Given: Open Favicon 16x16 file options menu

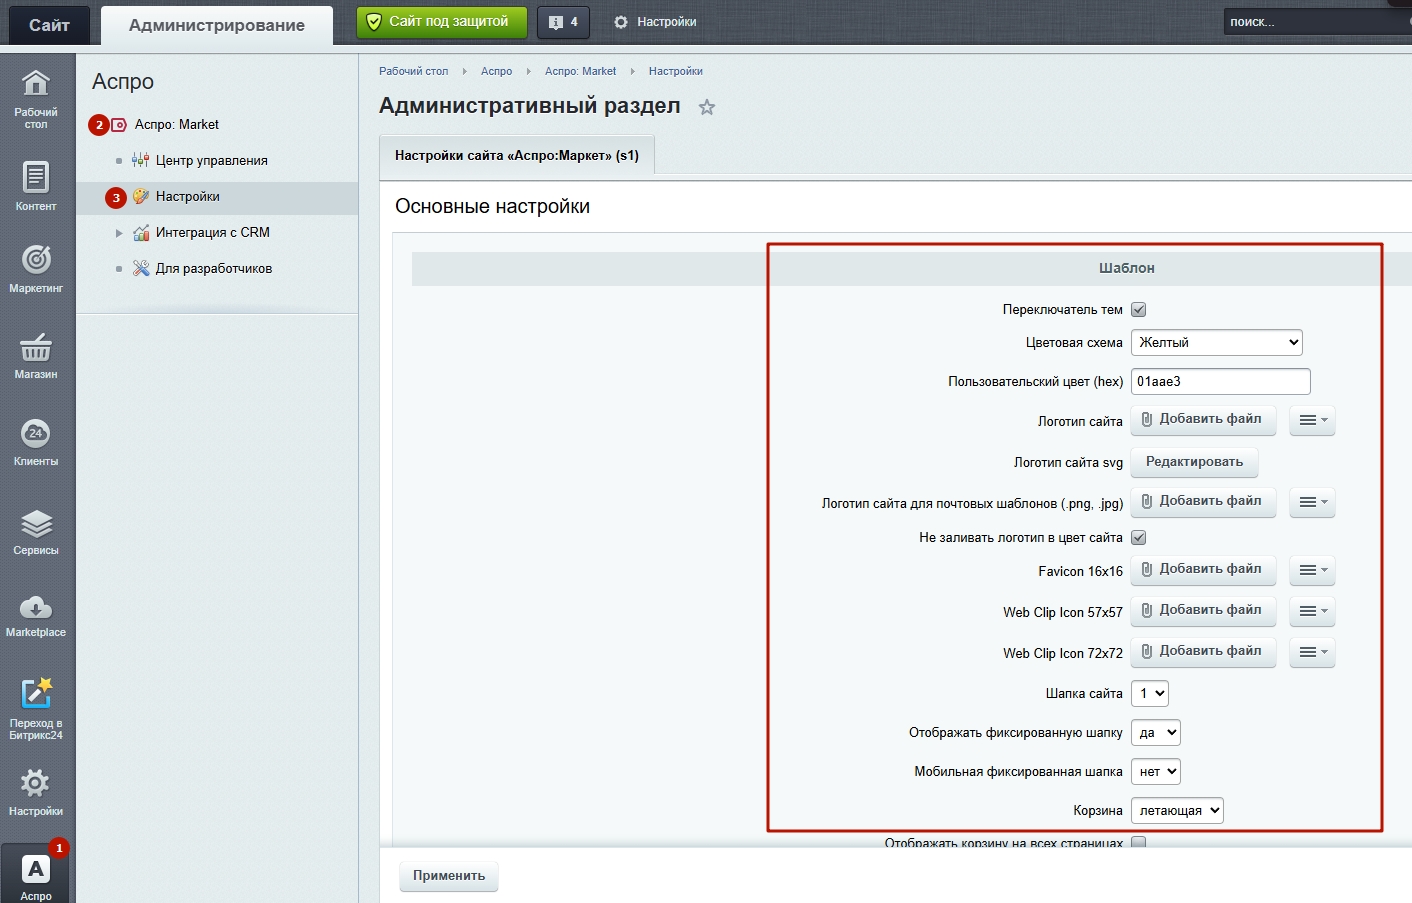Looking at the screenshot, I should [1313, 570].
